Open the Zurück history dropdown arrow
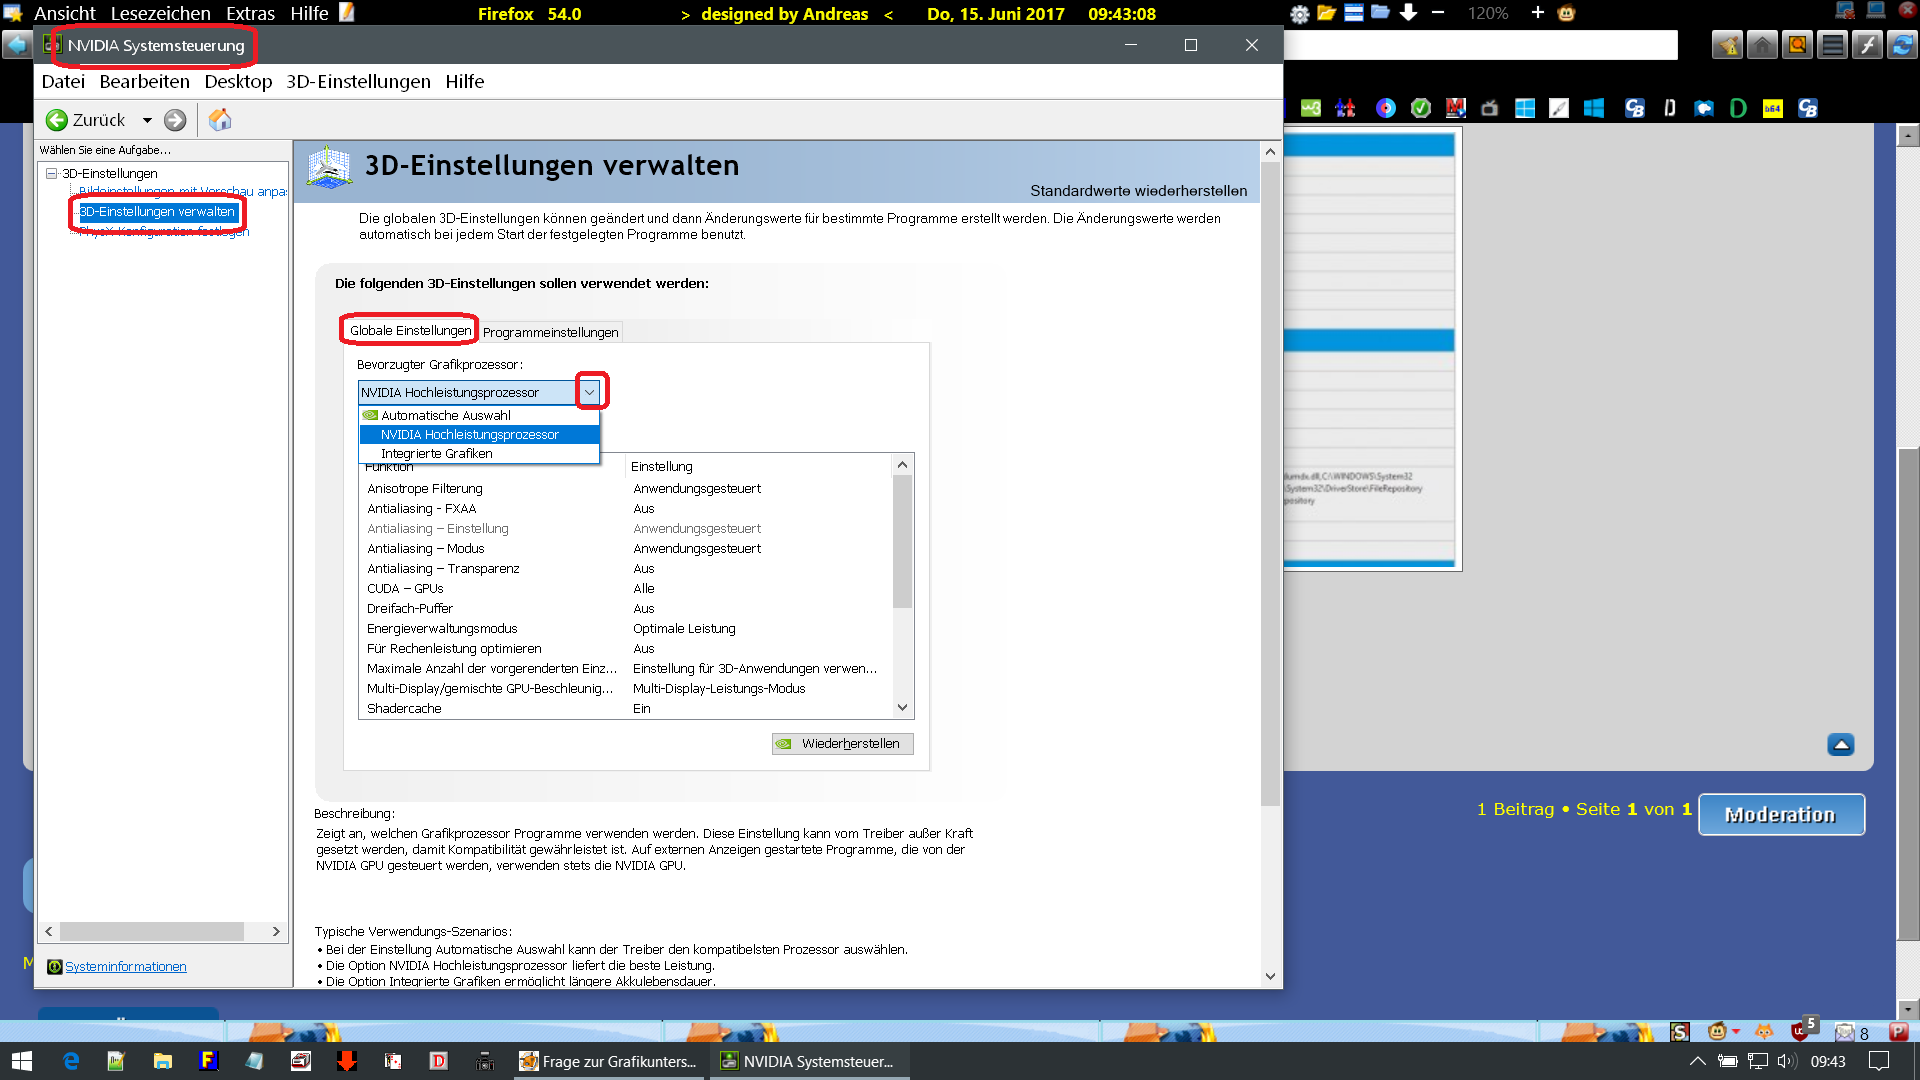Image resolution: width=1920 pixels, height=1080 pixels. (x=147, y=120)
